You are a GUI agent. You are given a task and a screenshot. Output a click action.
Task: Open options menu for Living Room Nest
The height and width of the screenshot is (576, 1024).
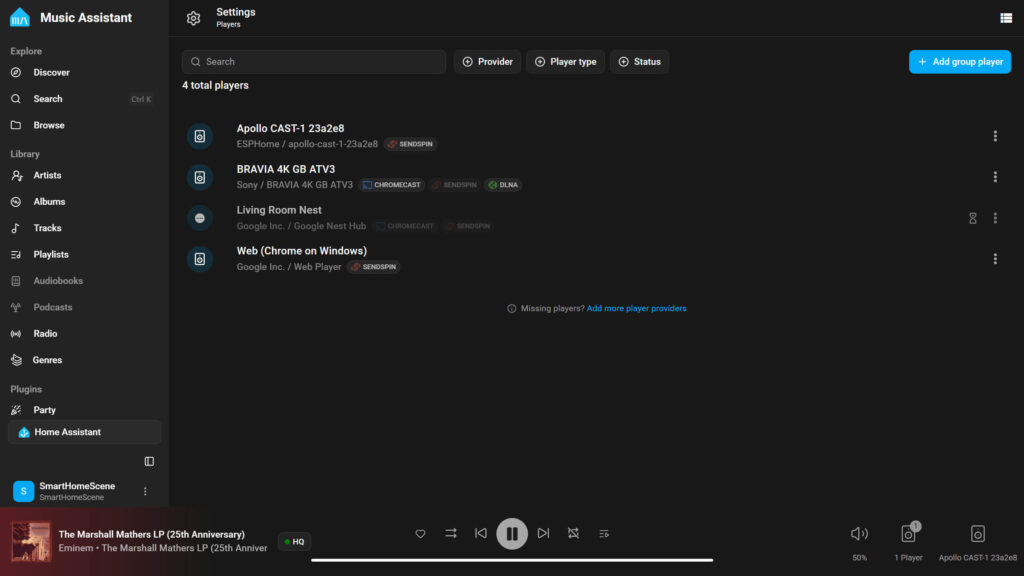(x=995, y=218)
